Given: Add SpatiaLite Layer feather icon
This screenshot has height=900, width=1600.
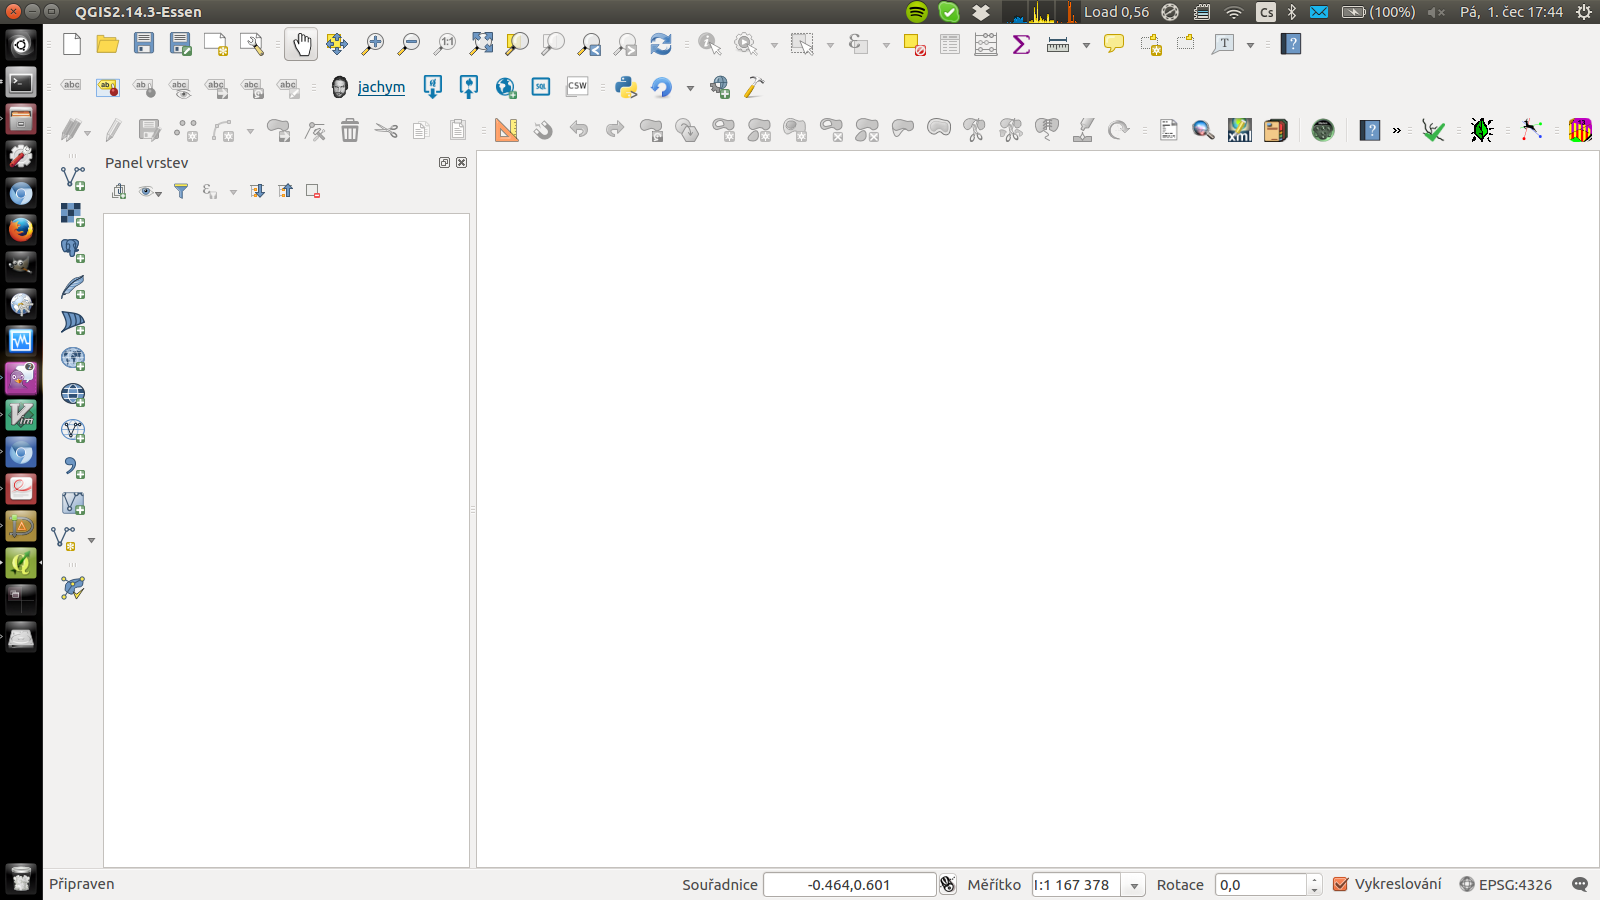Looking at the screenshot, I should (x=73, y=287).
